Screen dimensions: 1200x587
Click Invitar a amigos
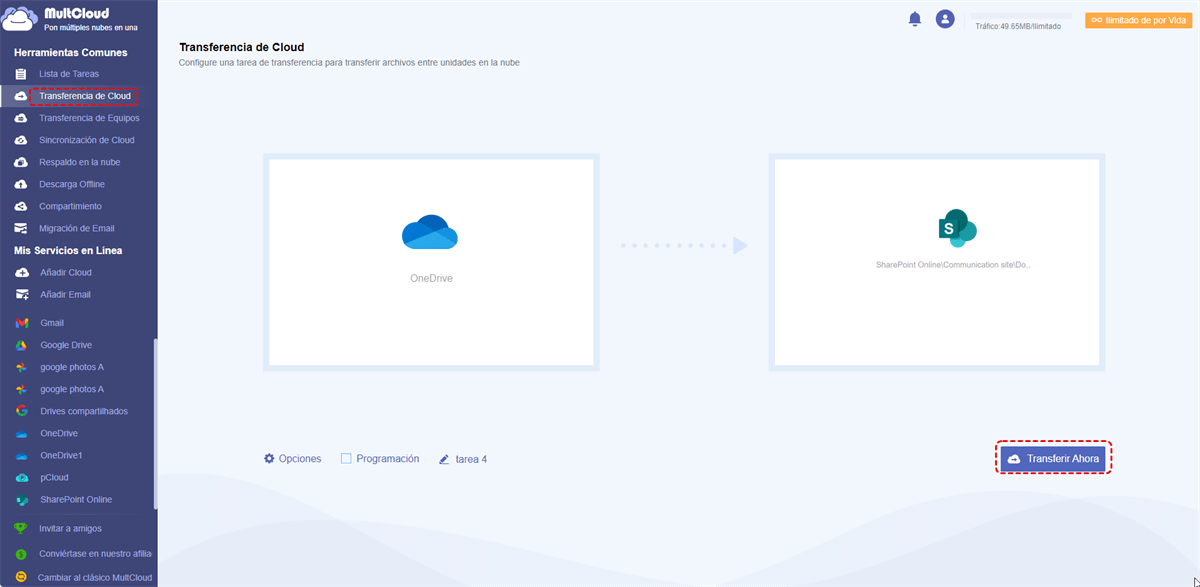coord(70,528)
